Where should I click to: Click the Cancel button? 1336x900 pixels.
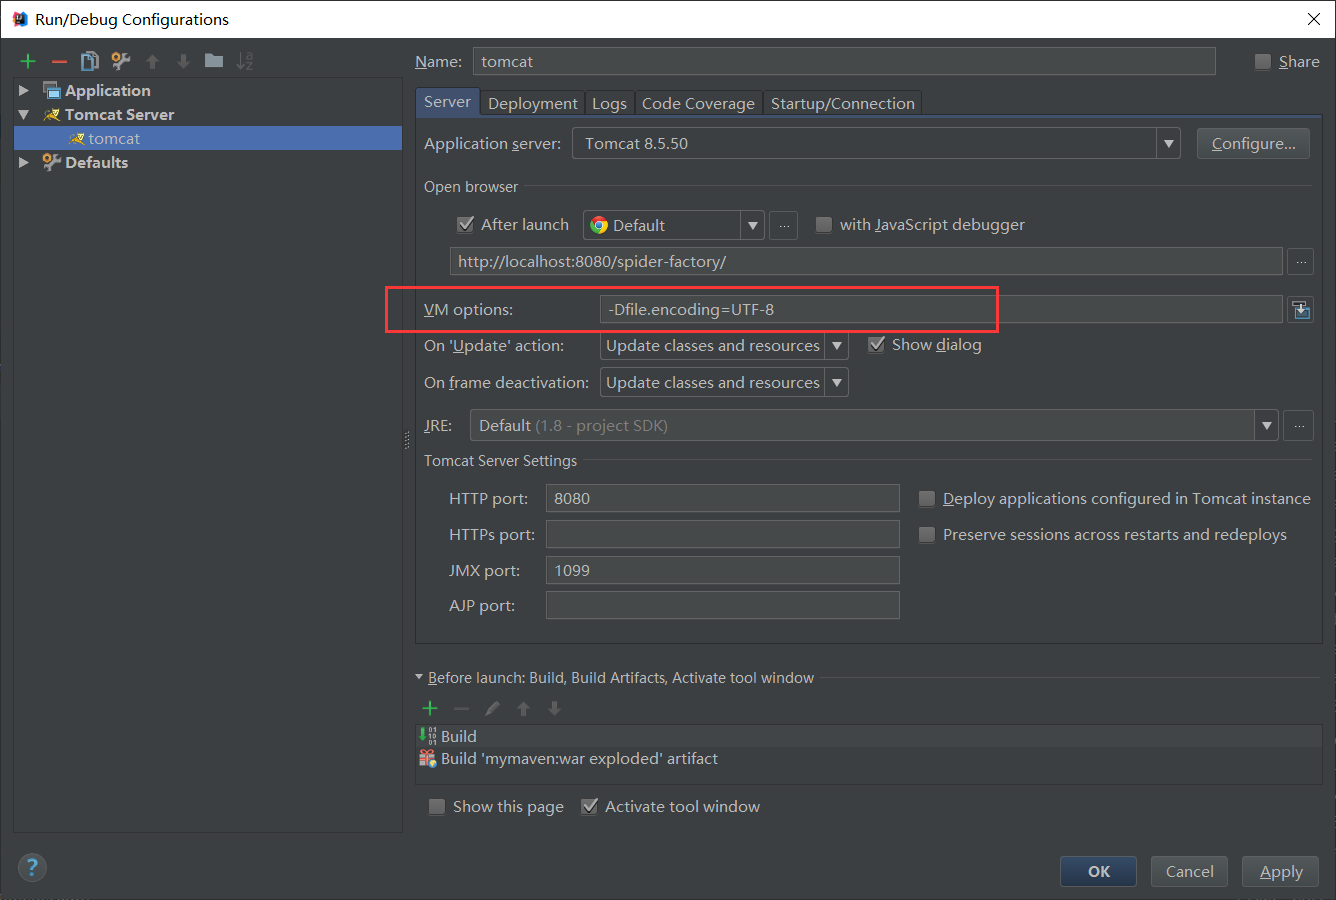coord(1189,871)
